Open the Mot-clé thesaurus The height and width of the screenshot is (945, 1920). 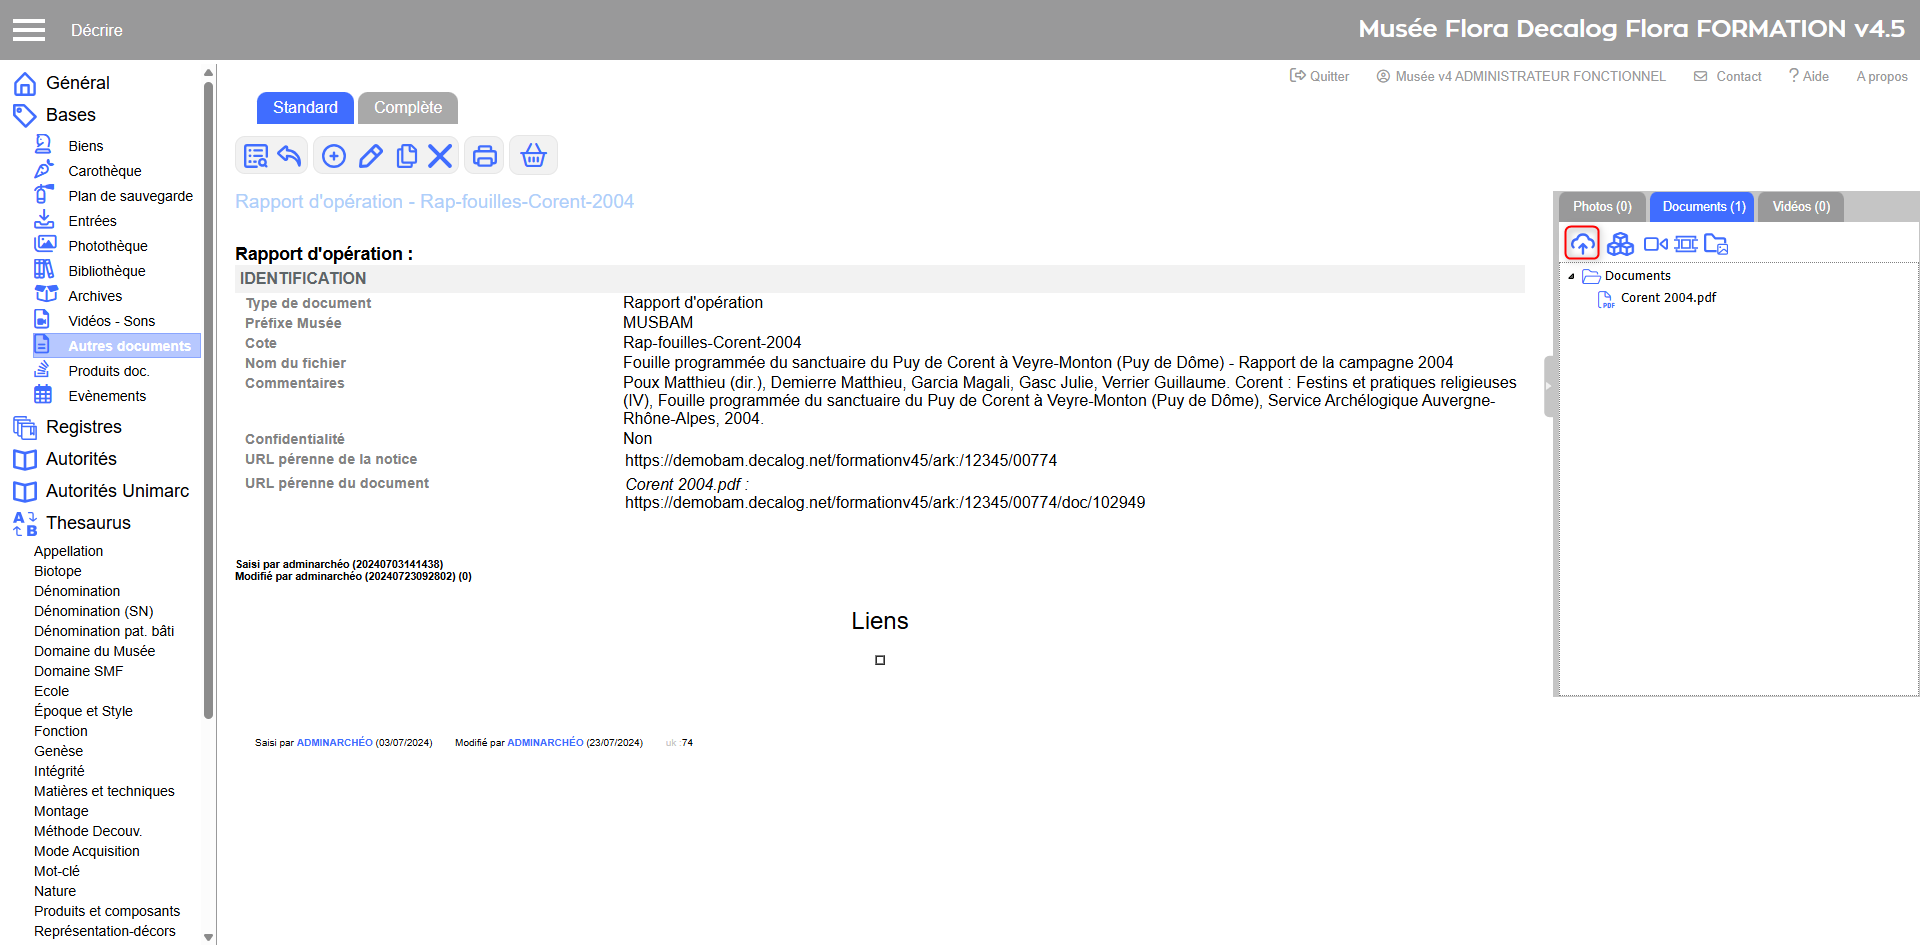tap(57, 871)
